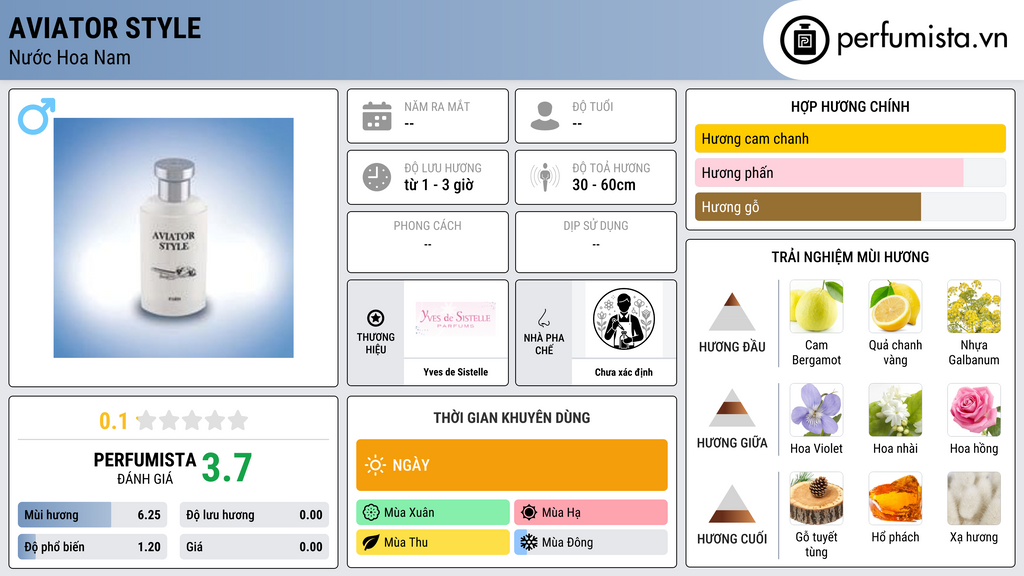Click the từ 1 - 3 giờ value
Viewport: 1024px width, 576px height.
pyautogui.click(x=439, y=185)
